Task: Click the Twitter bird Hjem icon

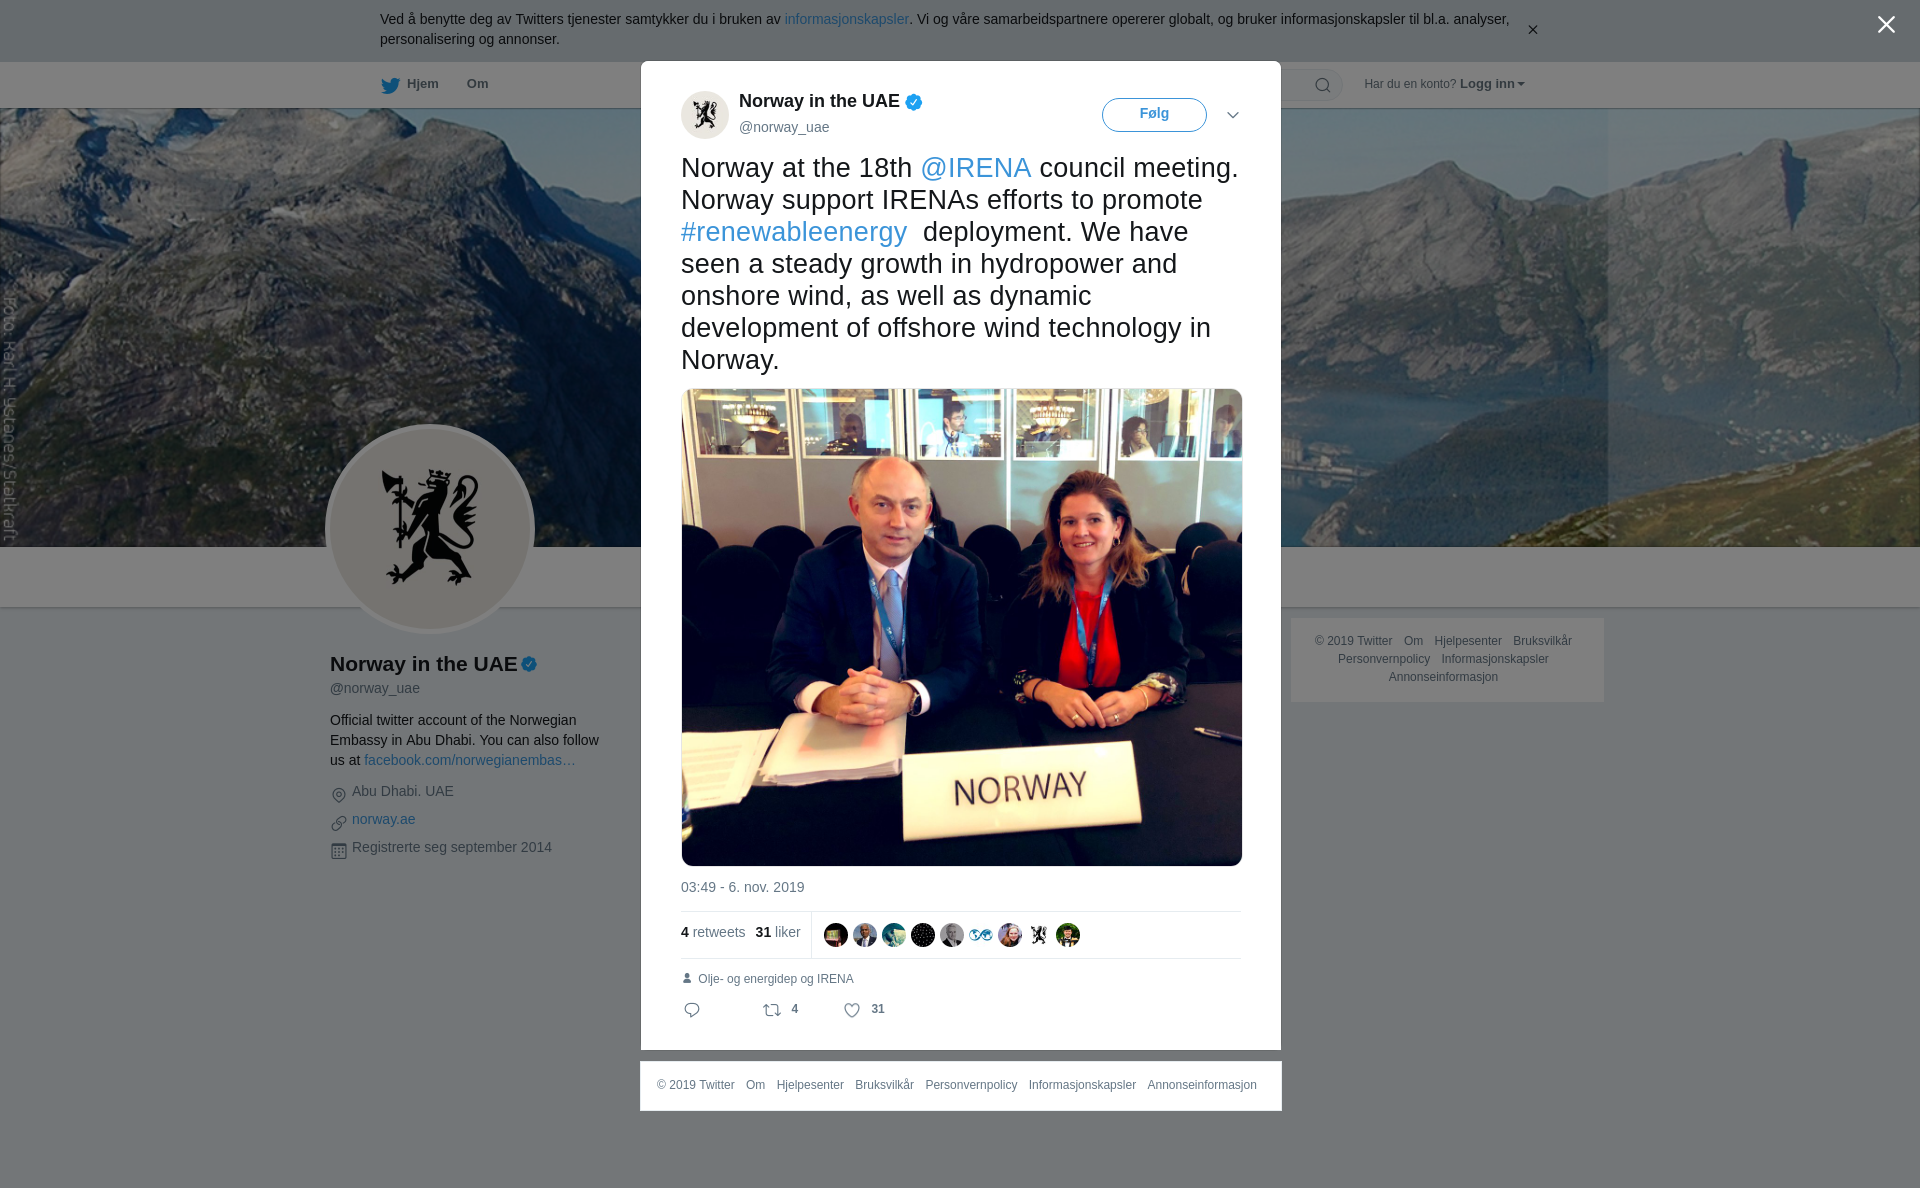Action: 390,85
